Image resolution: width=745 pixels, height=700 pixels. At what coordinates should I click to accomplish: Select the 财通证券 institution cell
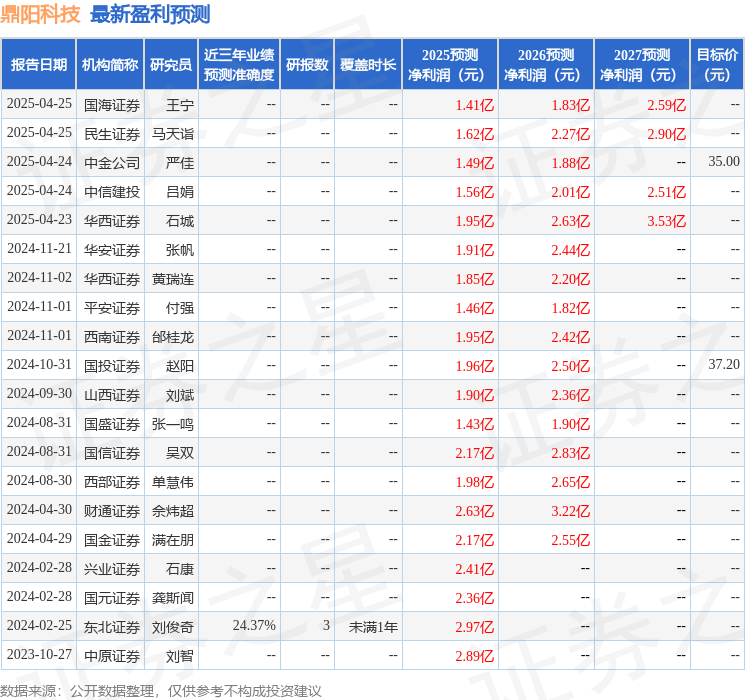[x=112, y=511]
